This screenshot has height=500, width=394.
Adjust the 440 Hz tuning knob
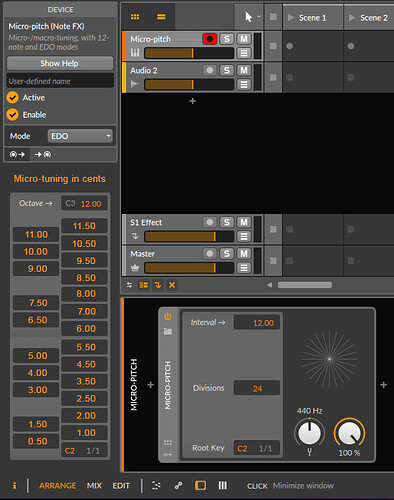309,433
